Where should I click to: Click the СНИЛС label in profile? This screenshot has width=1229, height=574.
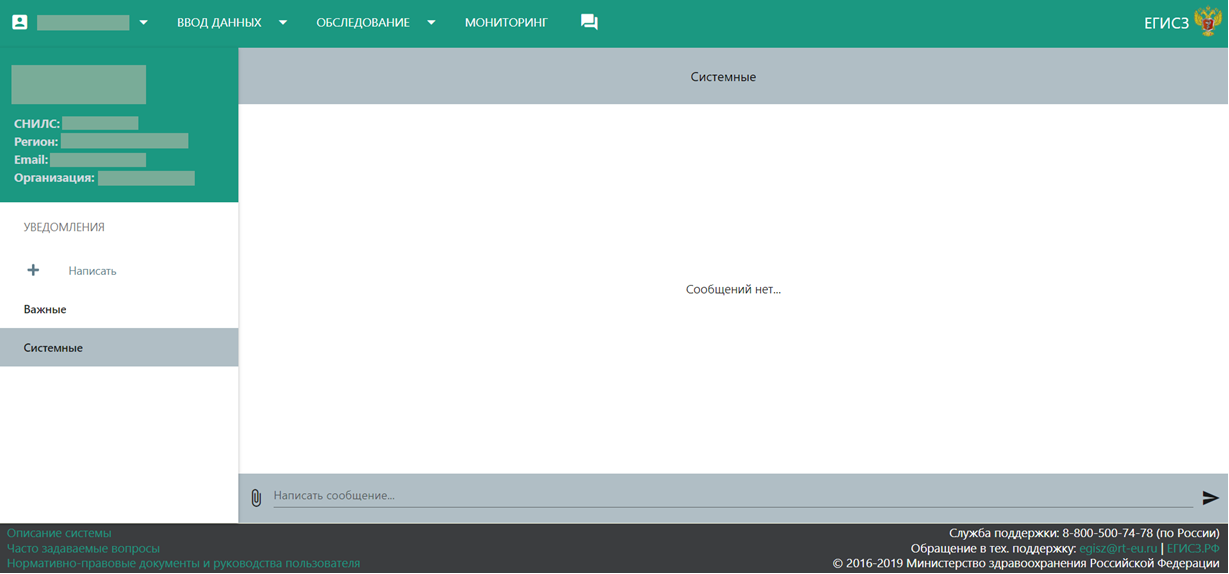click(x=37, y=123)
